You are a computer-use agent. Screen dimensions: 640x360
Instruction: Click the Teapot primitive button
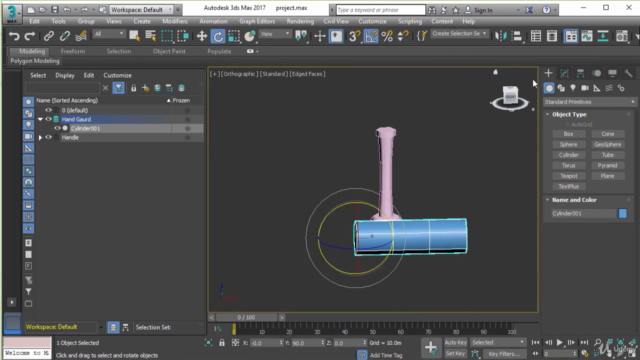click(569, 176)
